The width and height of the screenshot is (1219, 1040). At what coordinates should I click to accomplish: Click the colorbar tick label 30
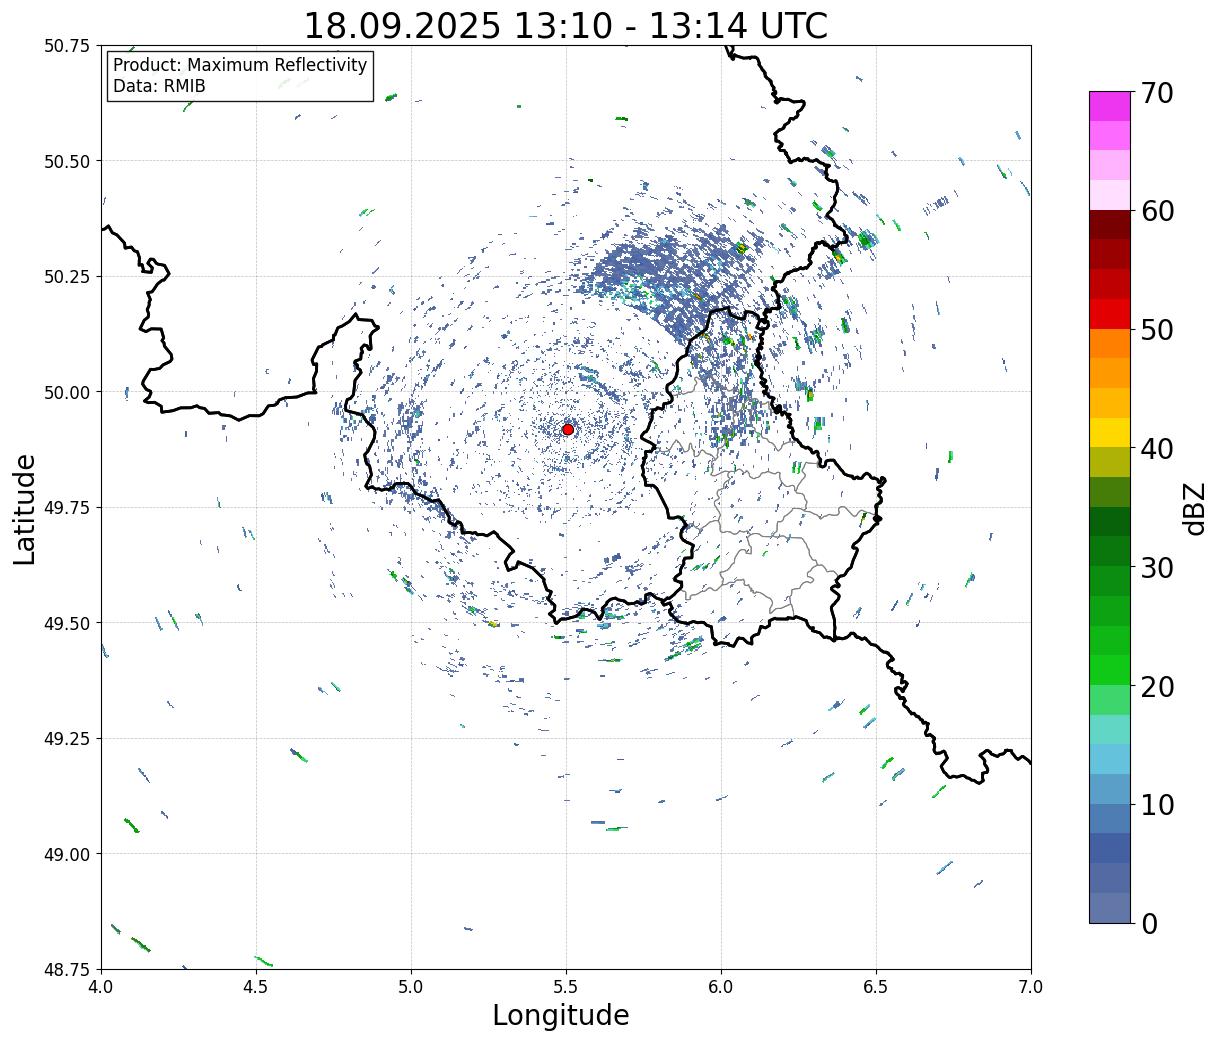pos(1157,567)
